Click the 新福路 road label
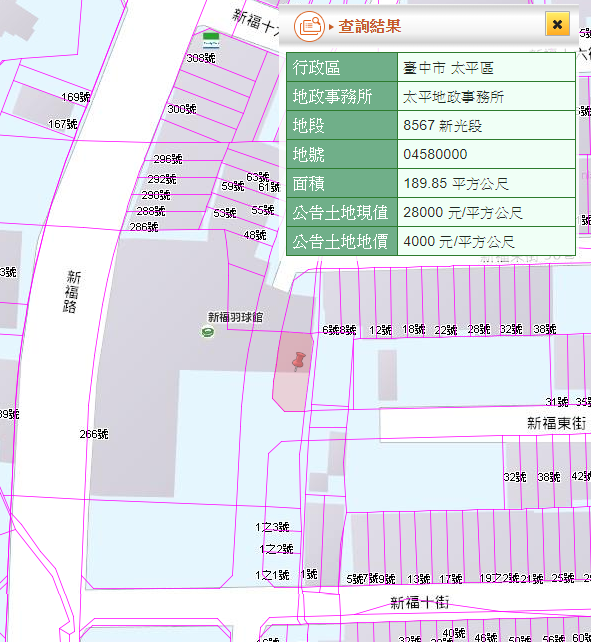The width and height of the screenshot is (591, 642). (x=72, y=292)
